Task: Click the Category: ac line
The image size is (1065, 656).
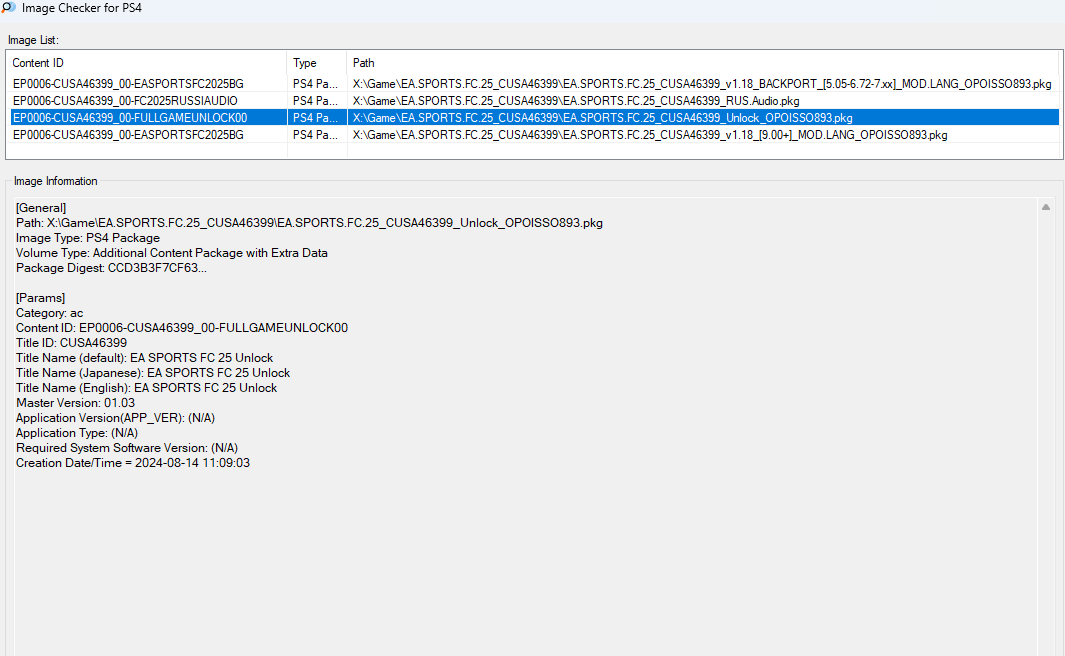Action: (x=50, y=313)
